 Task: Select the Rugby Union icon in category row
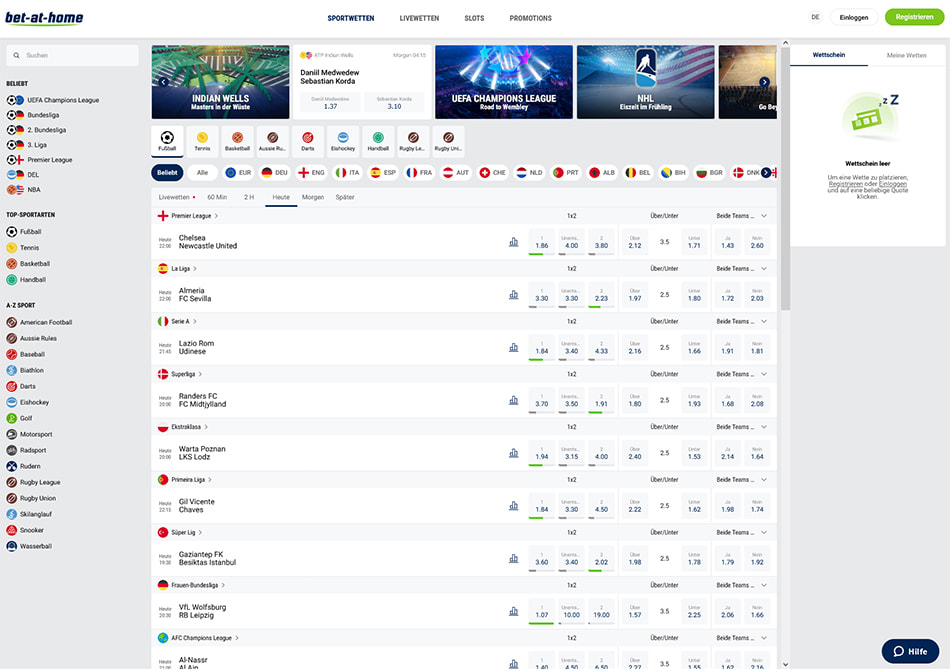pyautogui.click(x=448, y=141)
